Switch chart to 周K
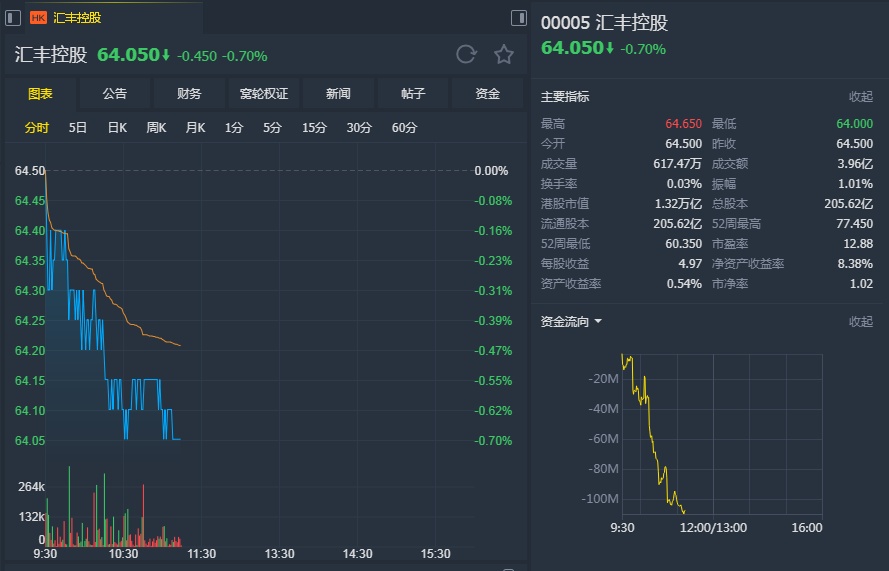 (156, 128)
